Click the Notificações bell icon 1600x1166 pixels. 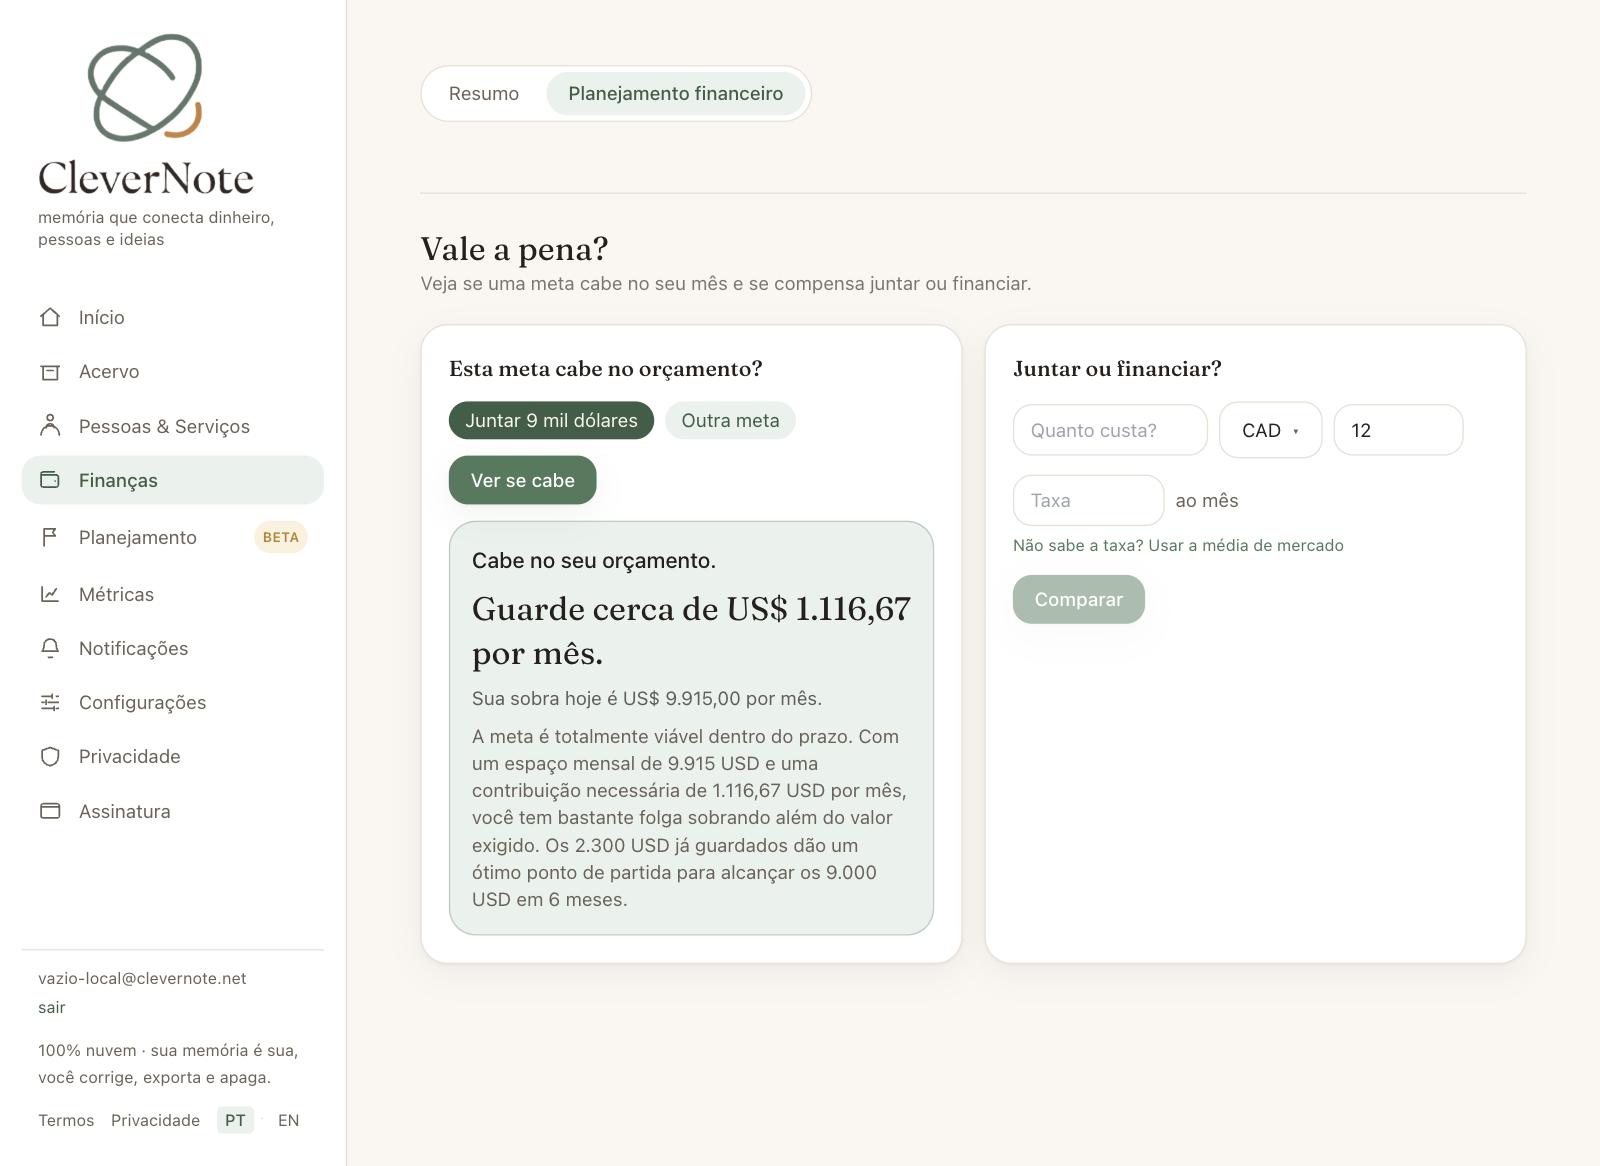point(50,648)
